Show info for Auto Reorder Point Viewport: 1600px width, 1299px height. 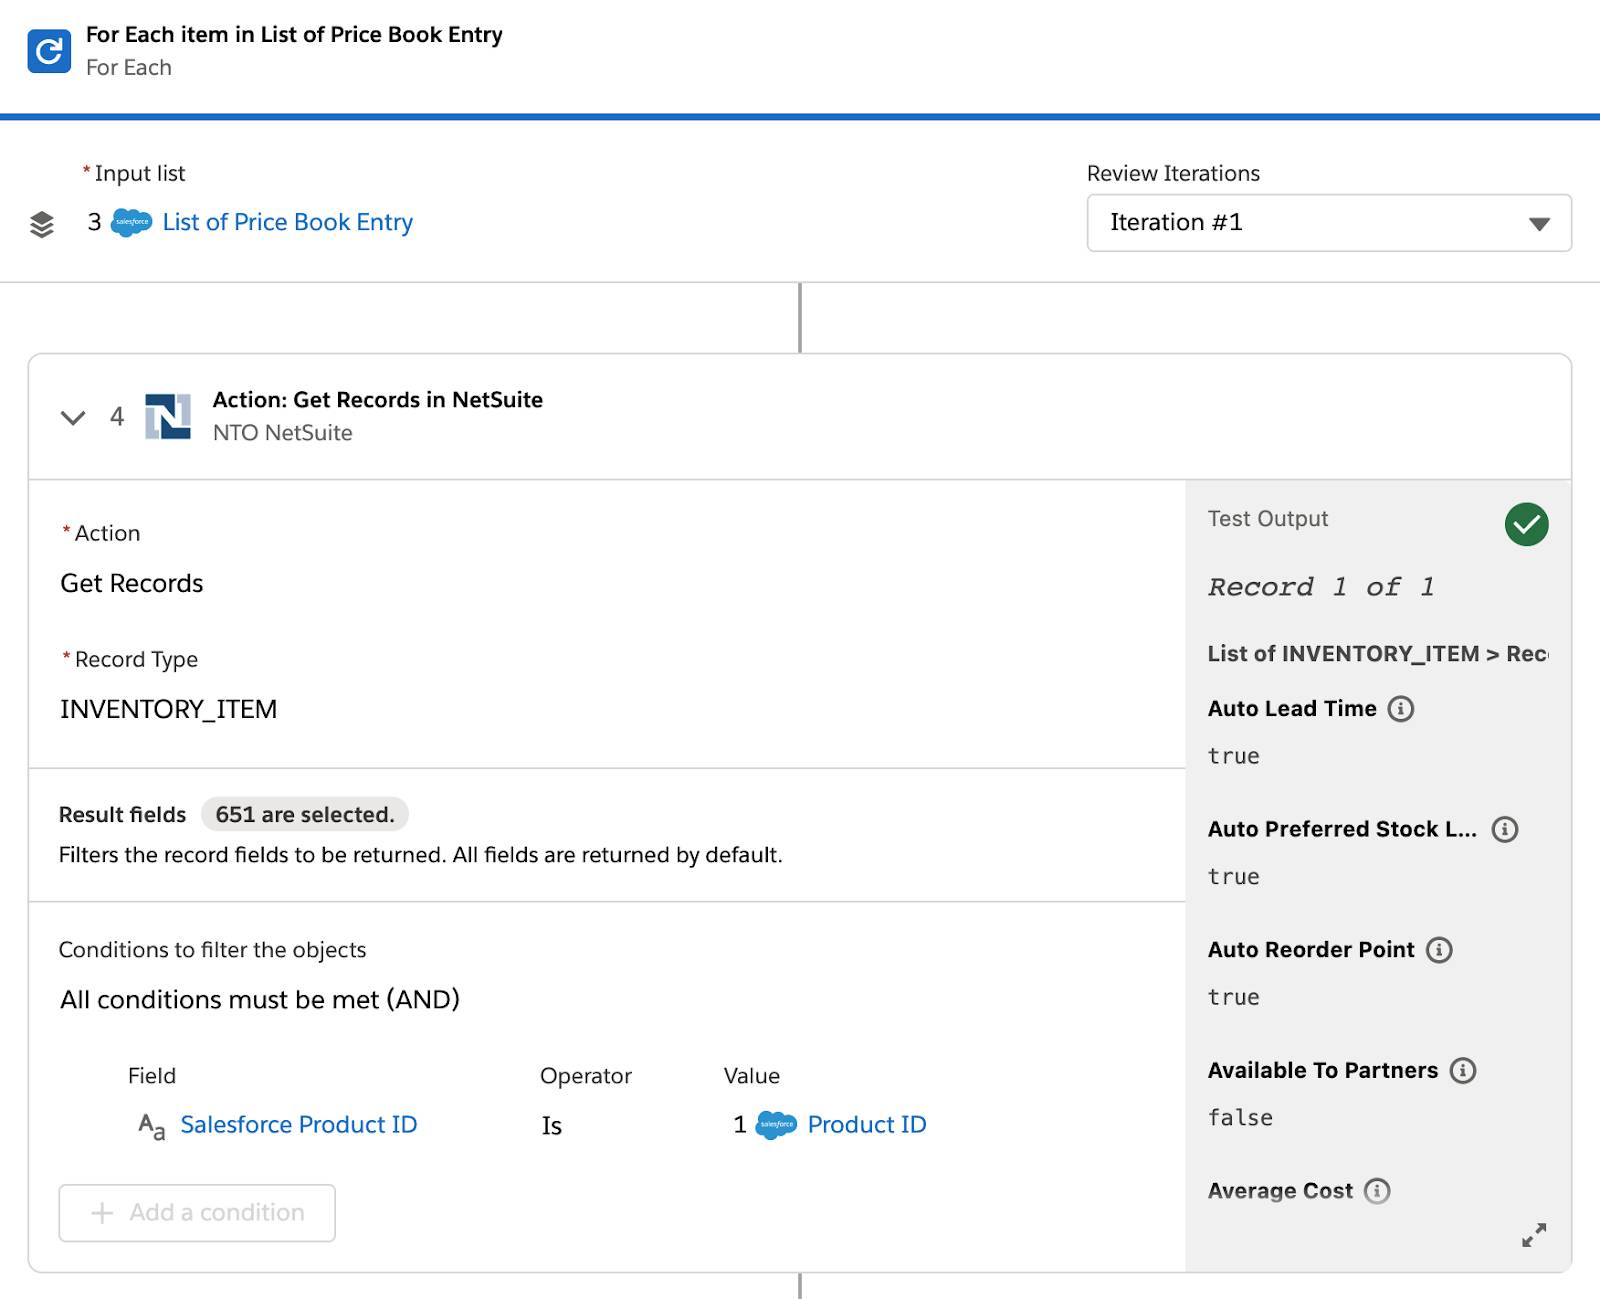(x=1439, y=950)
